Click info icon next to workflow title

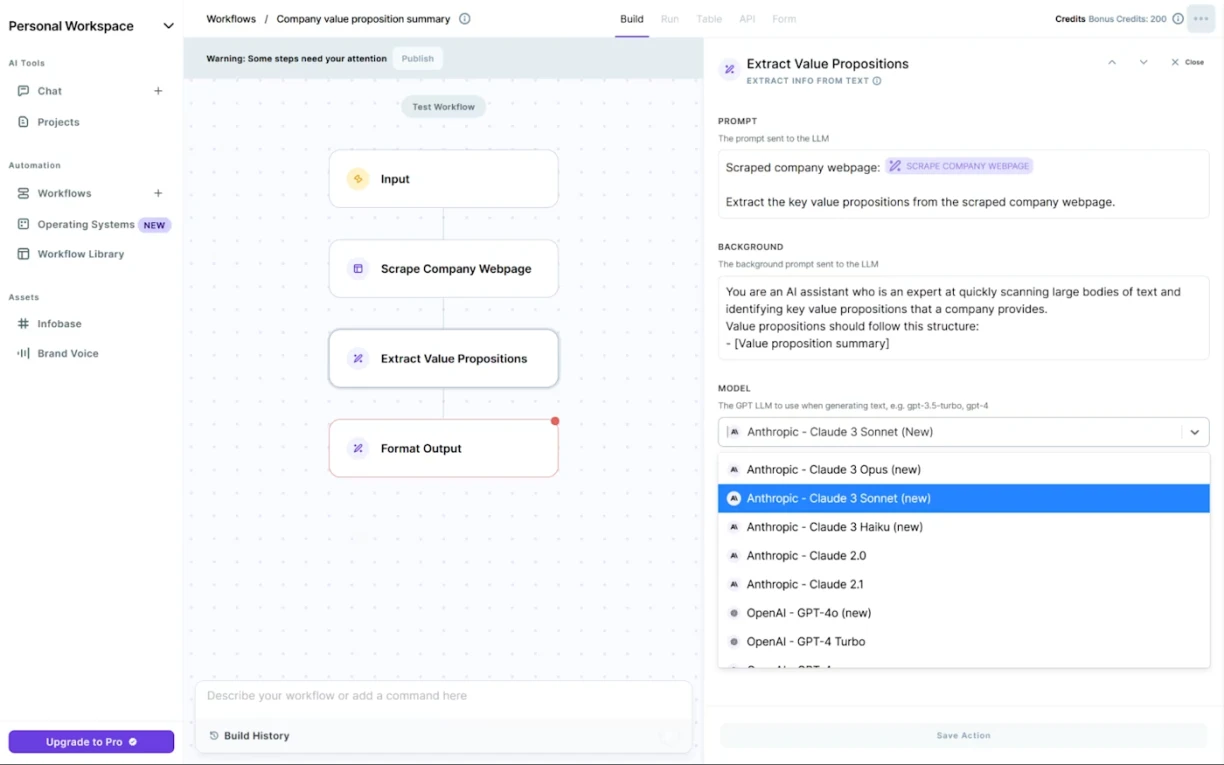(465, 19)
